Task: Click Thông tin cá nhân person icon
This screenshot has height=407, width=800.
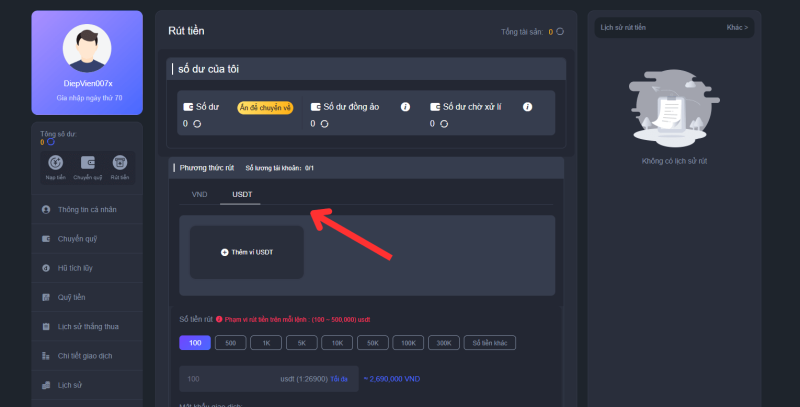Action: [46, 210]
